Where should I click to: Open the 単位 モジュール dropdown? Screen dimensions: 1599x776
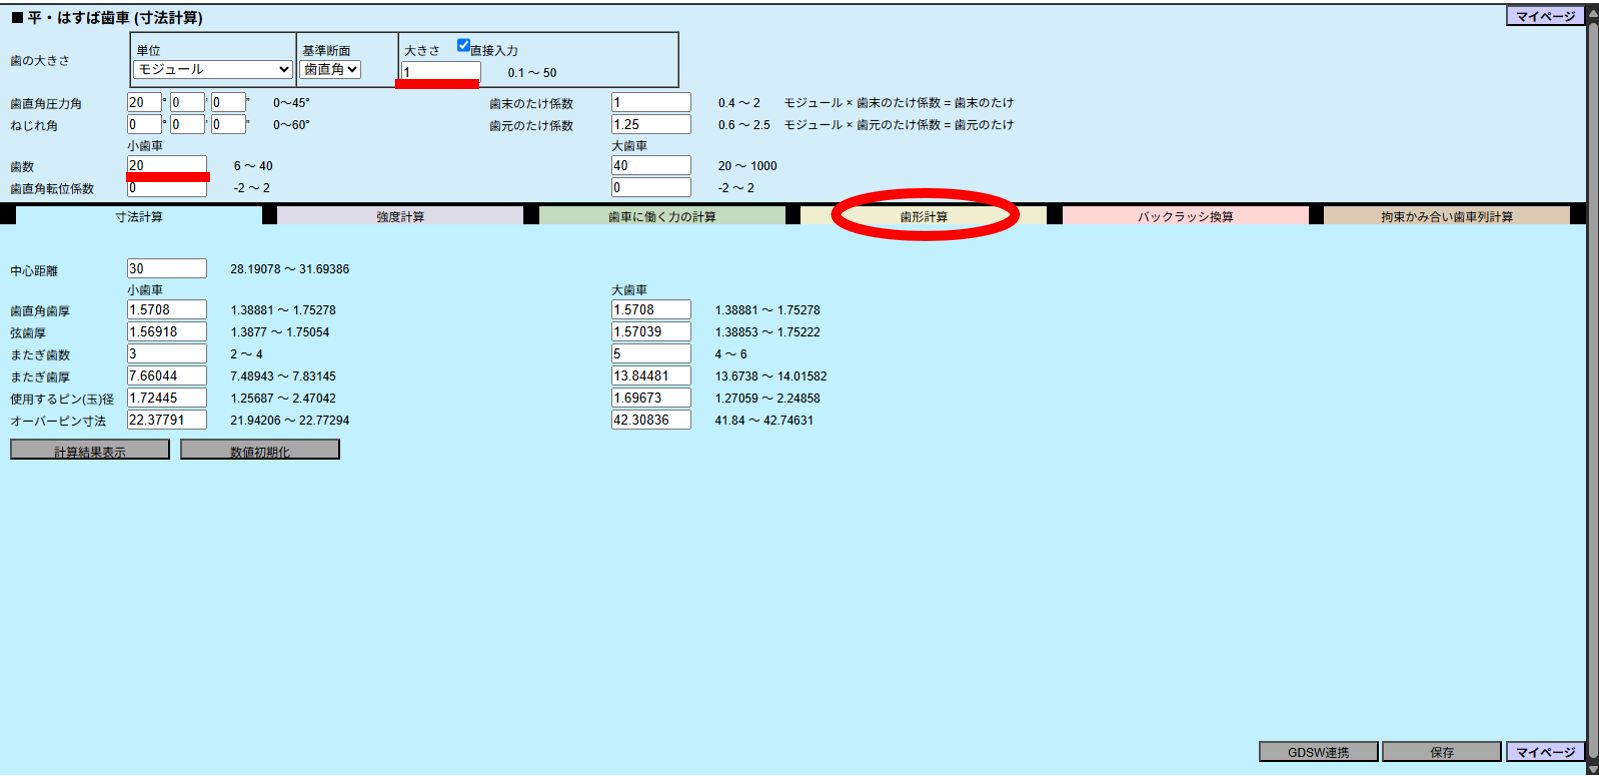(x=212, y=69)
